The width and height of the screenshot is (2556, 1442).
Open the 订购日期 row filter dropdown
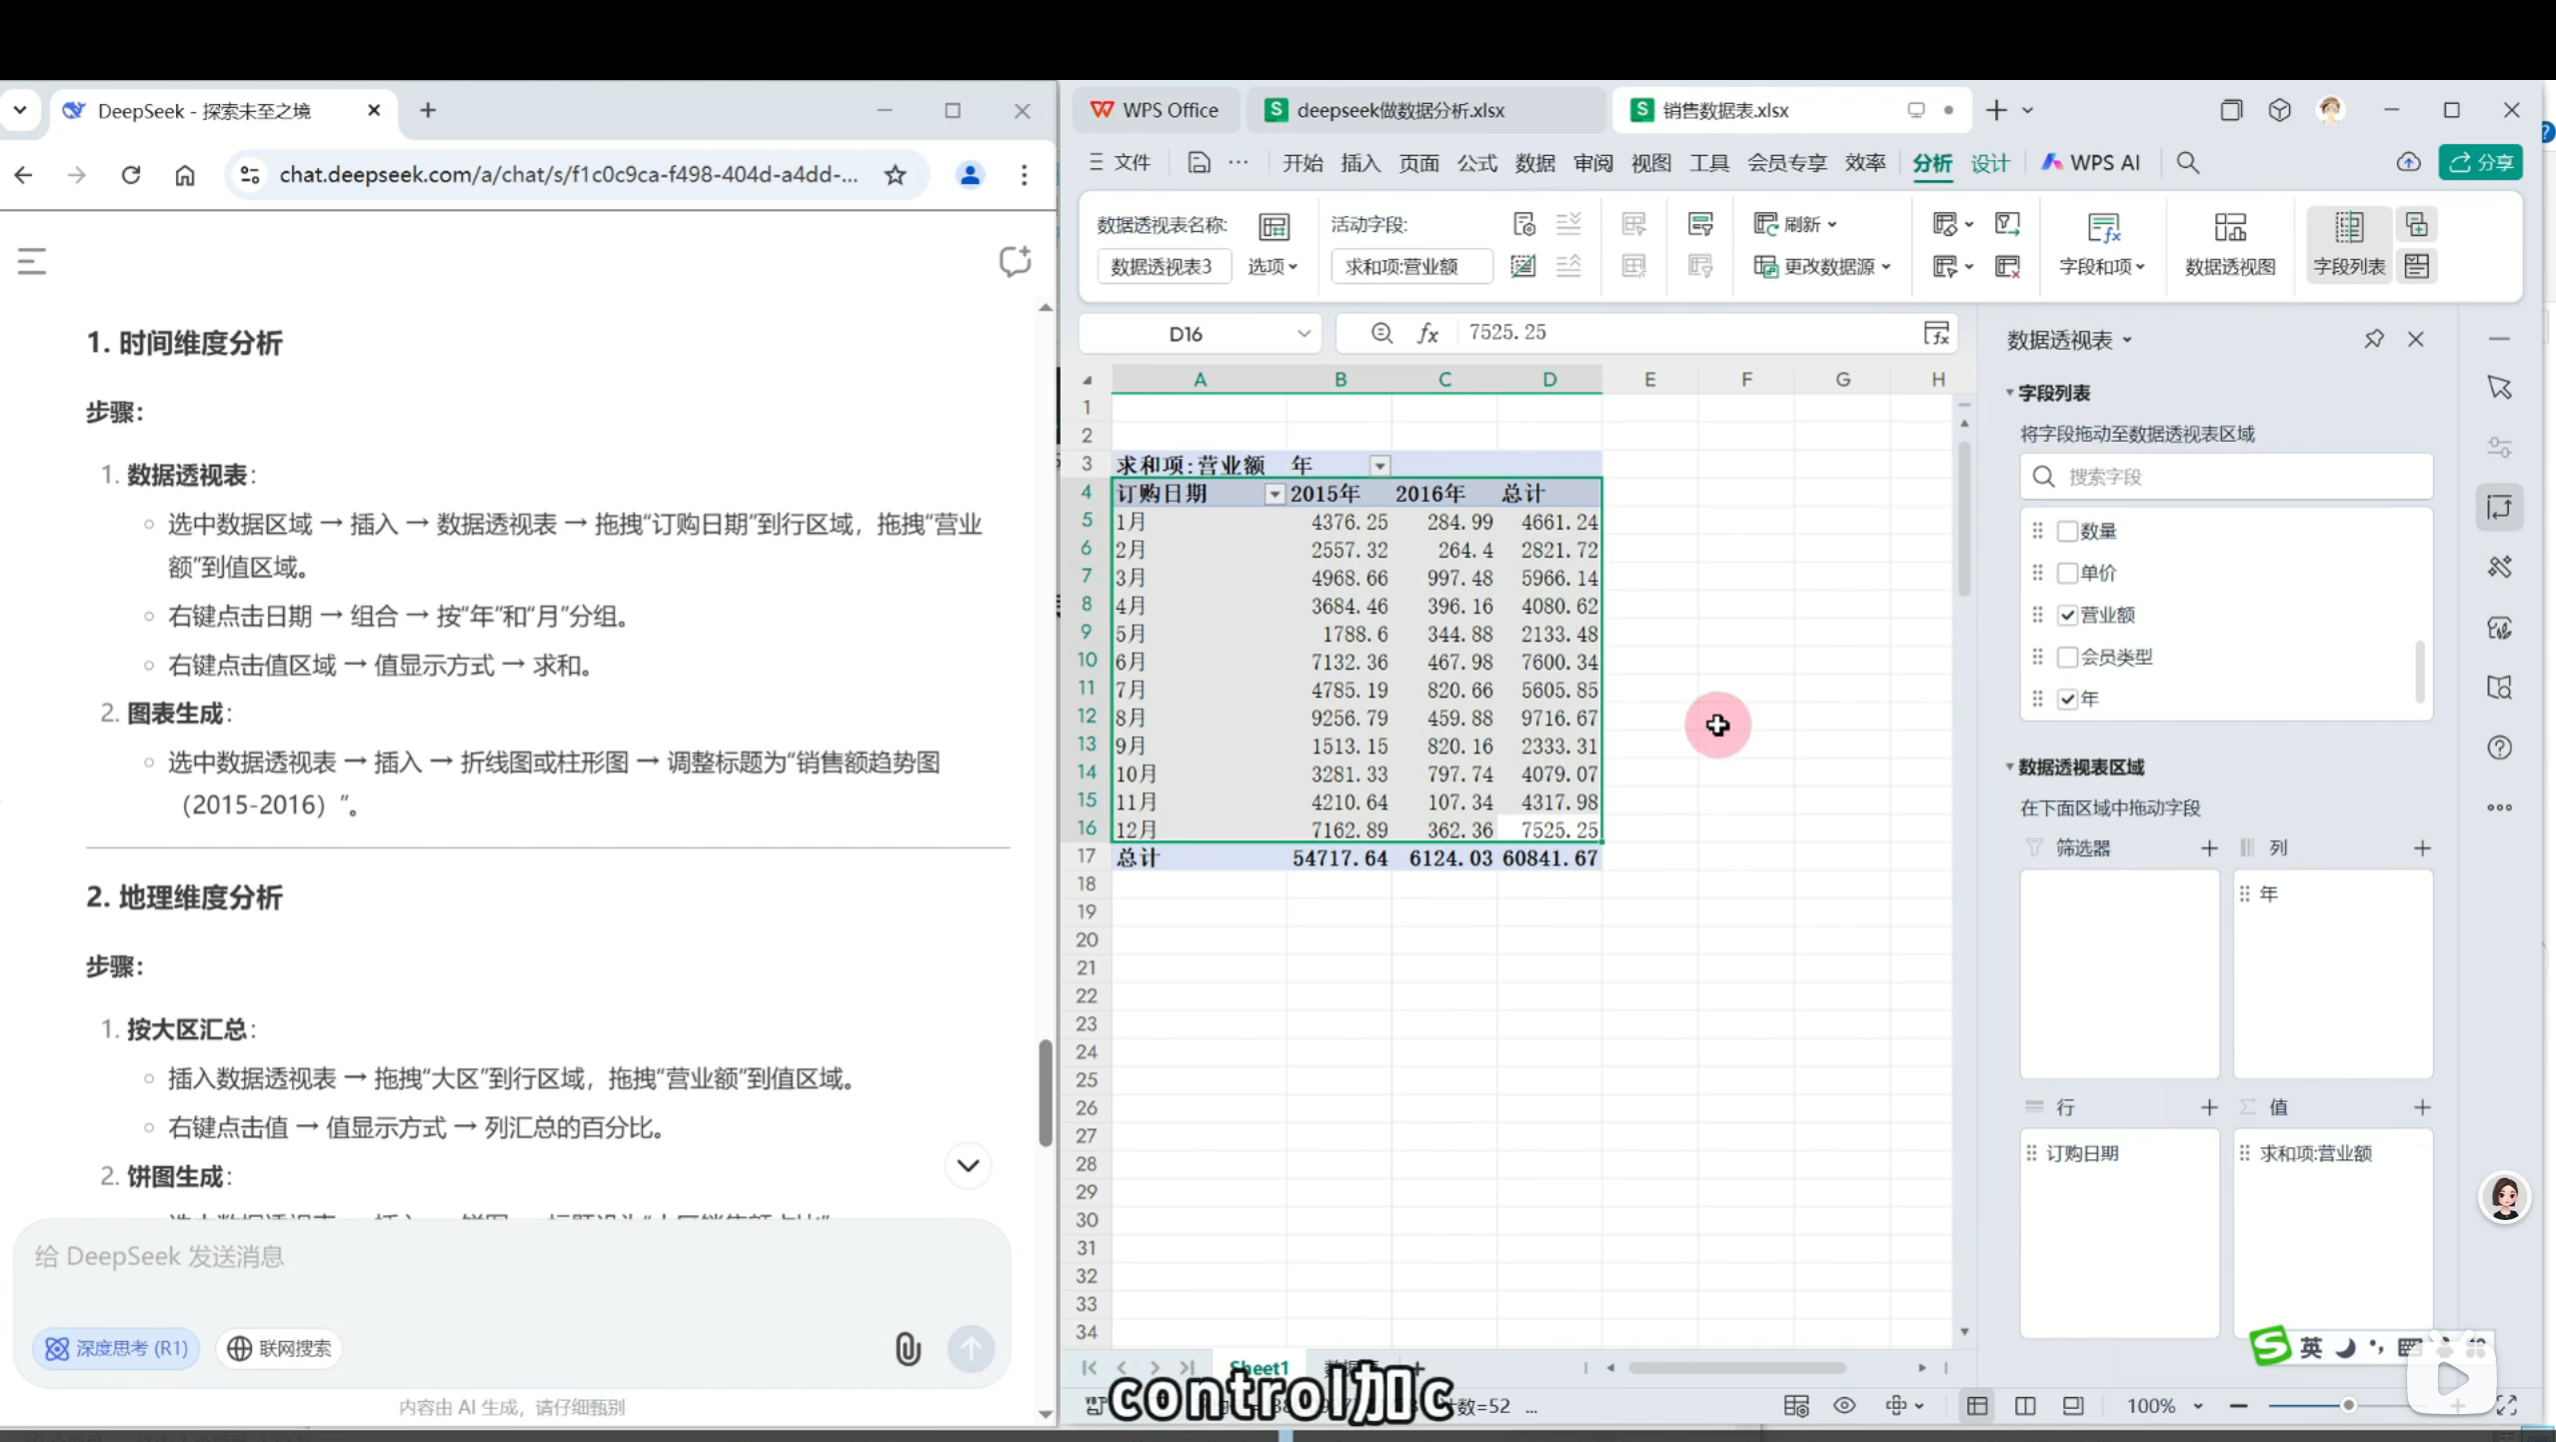click(x=1274, y=494)
